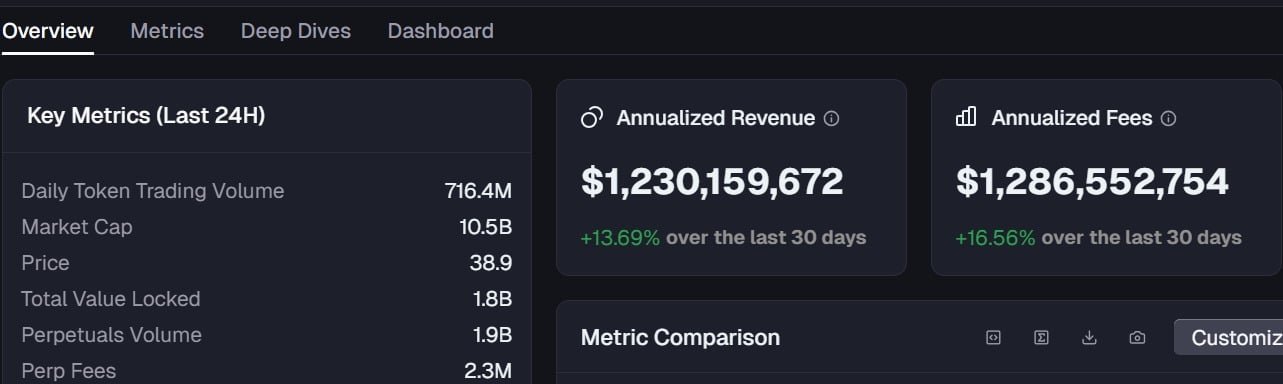Click the embed code icon in Metric Comparison
The width and height of the screenshot is (1283, 384).
click(993, 338)
